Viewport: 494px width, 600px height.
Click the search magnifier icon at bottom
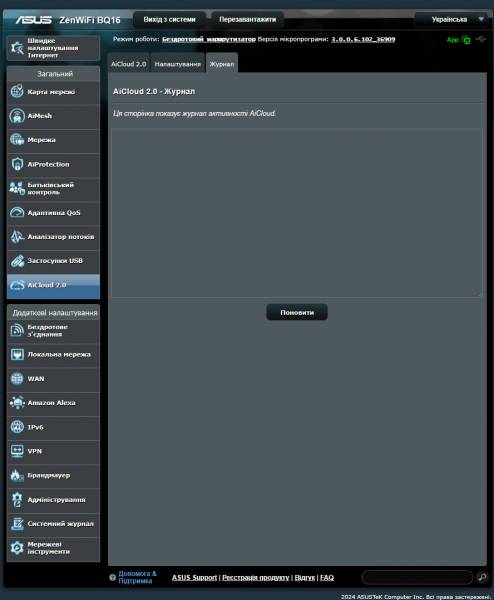(482, 577)
